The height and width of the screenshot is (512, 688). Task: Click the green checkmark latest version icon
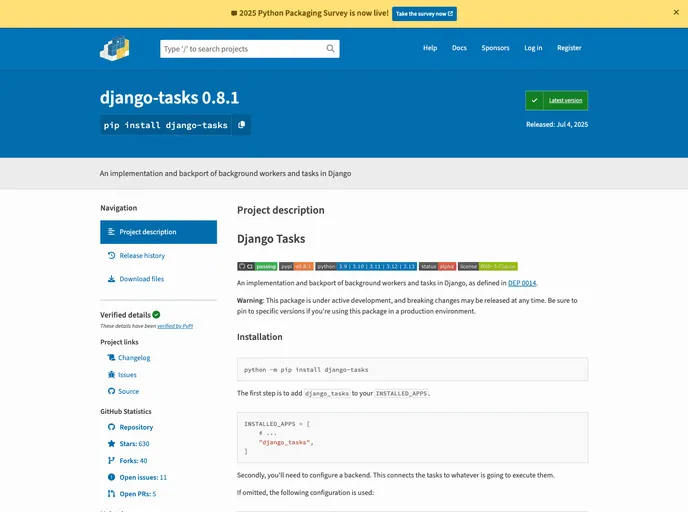pos(534,100)
